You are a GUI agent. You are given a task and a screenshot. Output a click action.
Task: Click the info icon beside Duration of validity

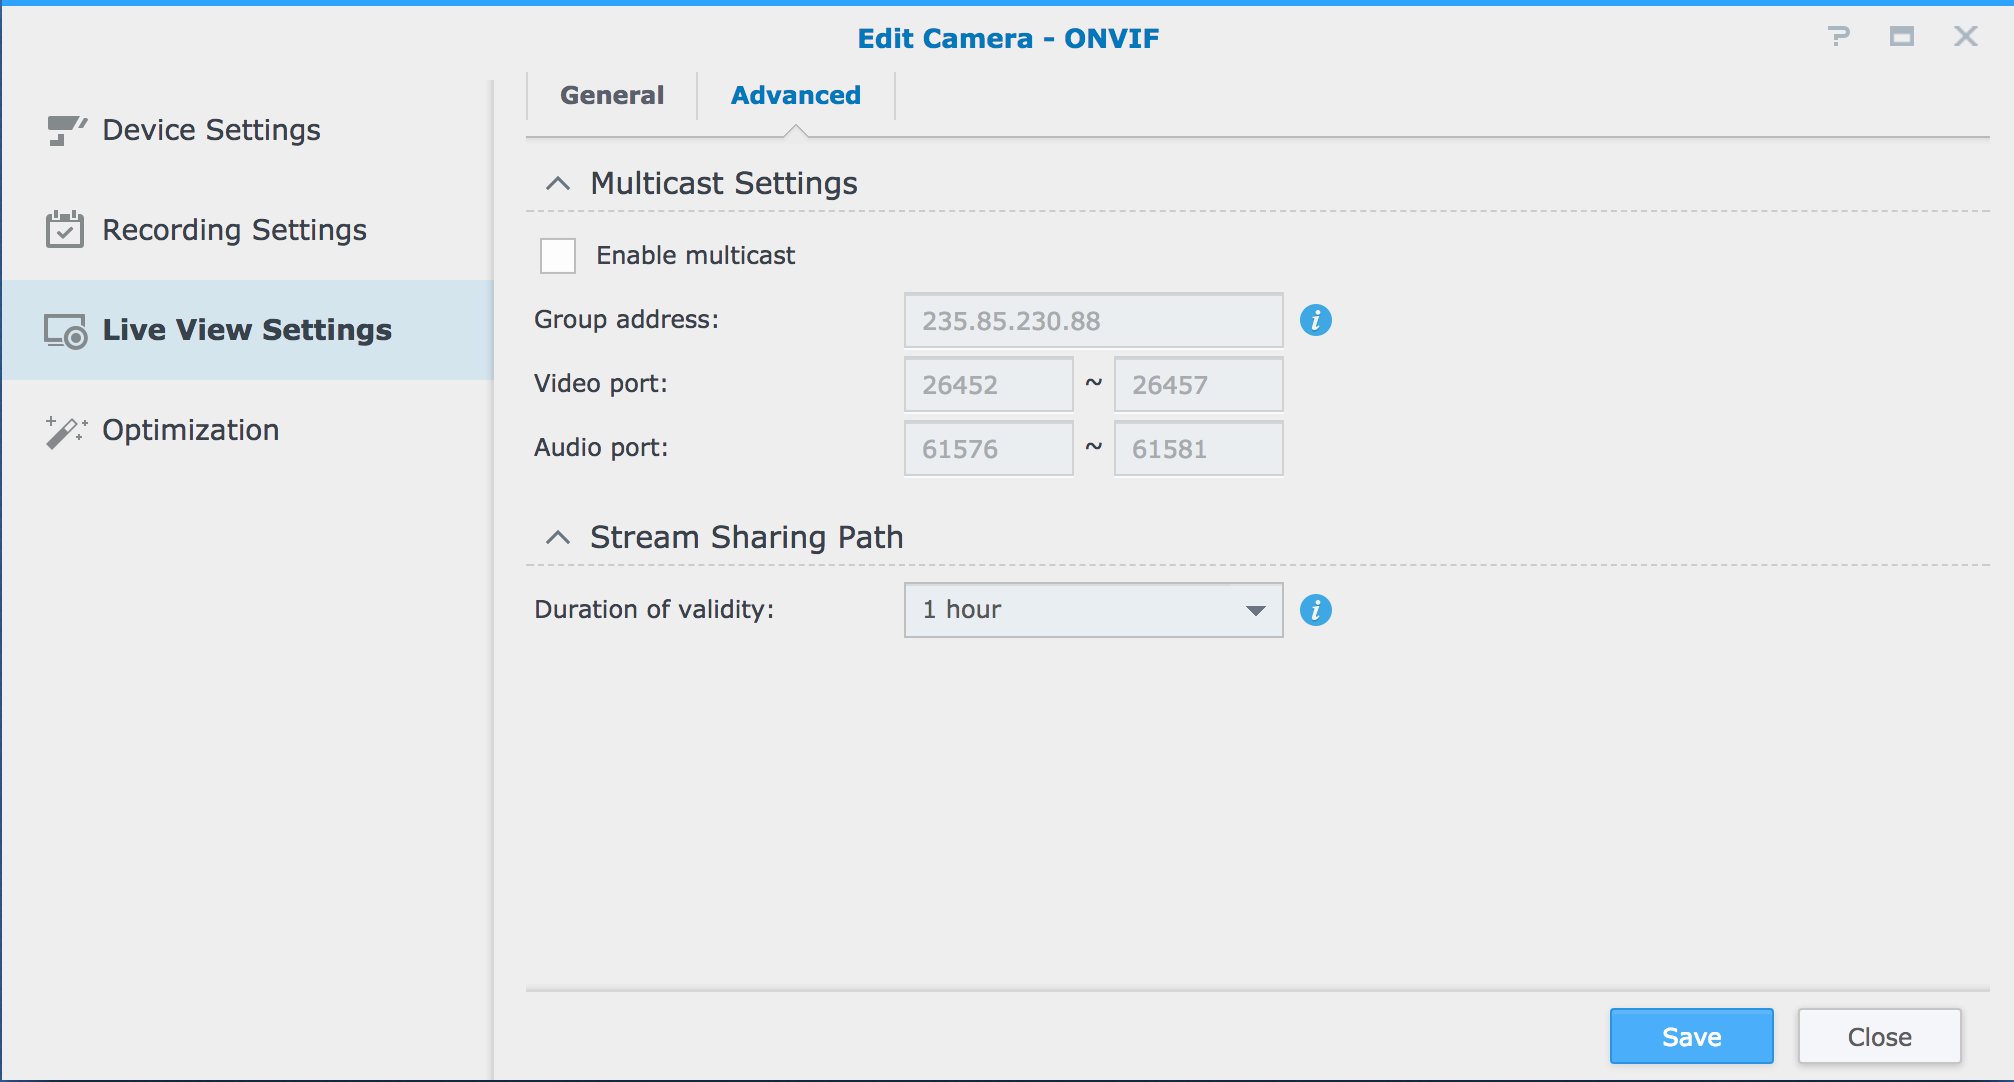click(x=1315, y=610)
